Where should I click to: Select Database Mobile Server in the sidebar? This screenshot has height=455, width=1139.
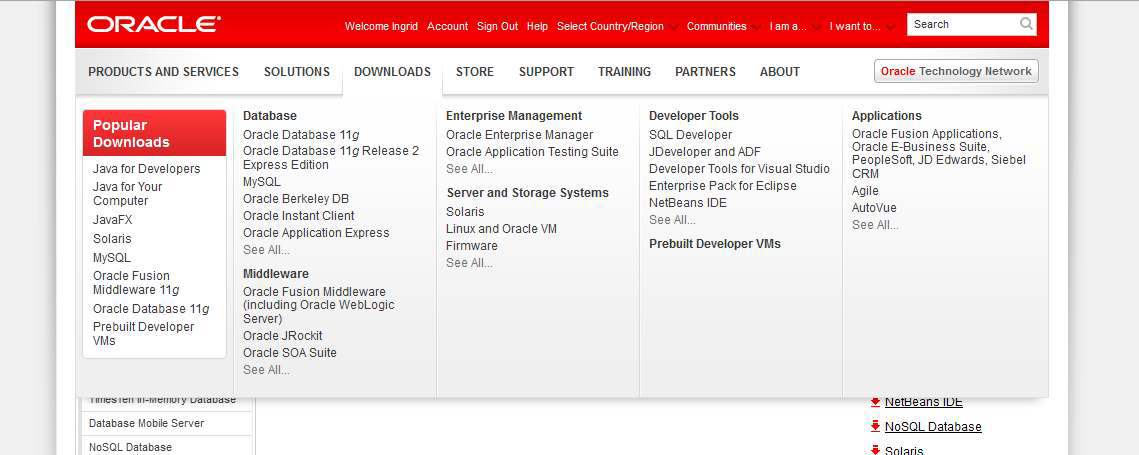146,423
